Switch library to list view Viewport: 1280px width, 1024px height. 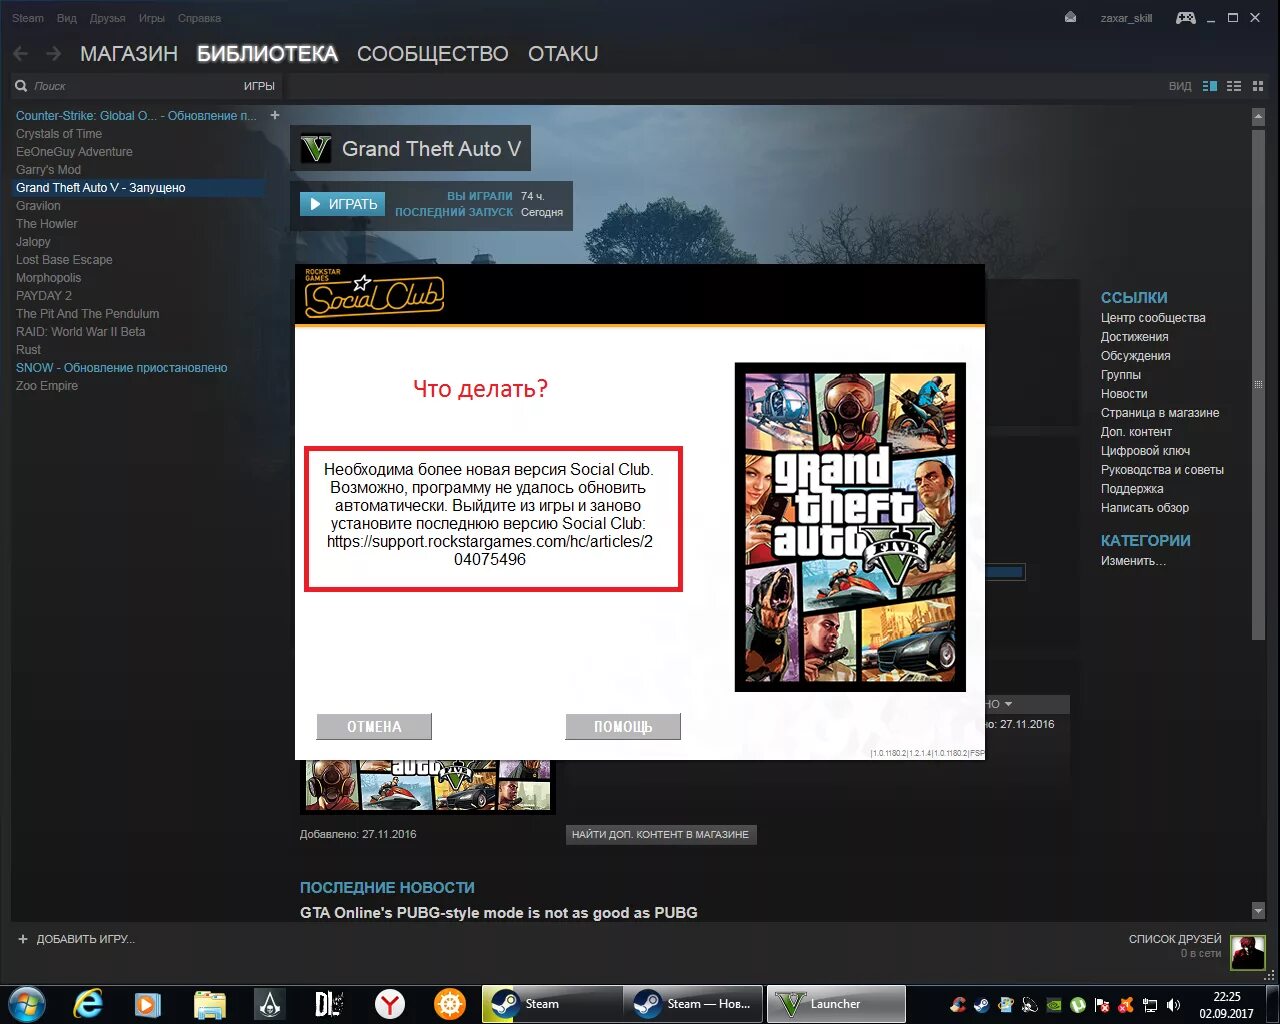[x=1234, y=86]
